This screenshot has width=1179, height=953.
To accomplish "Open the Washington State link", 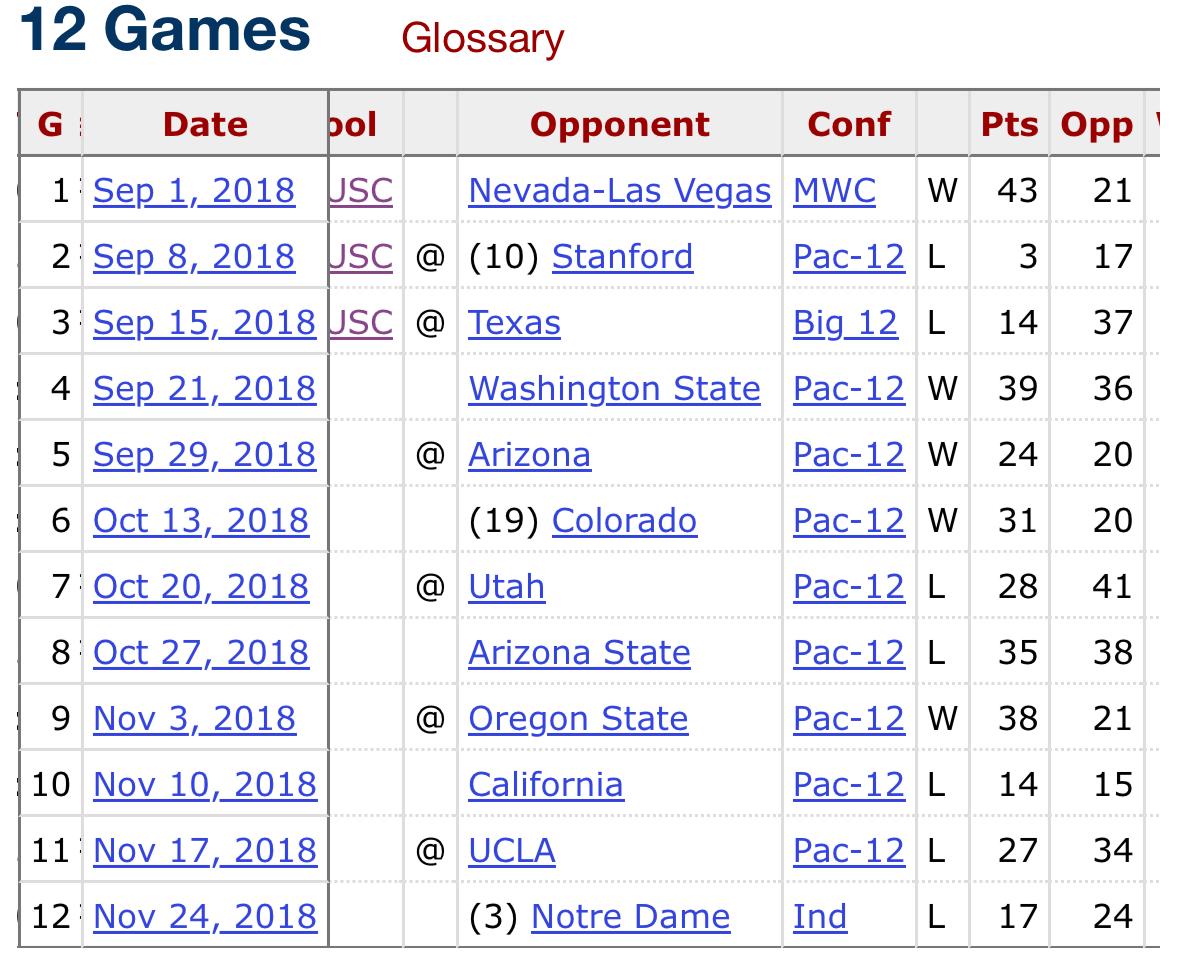I will tap(614, 388).
